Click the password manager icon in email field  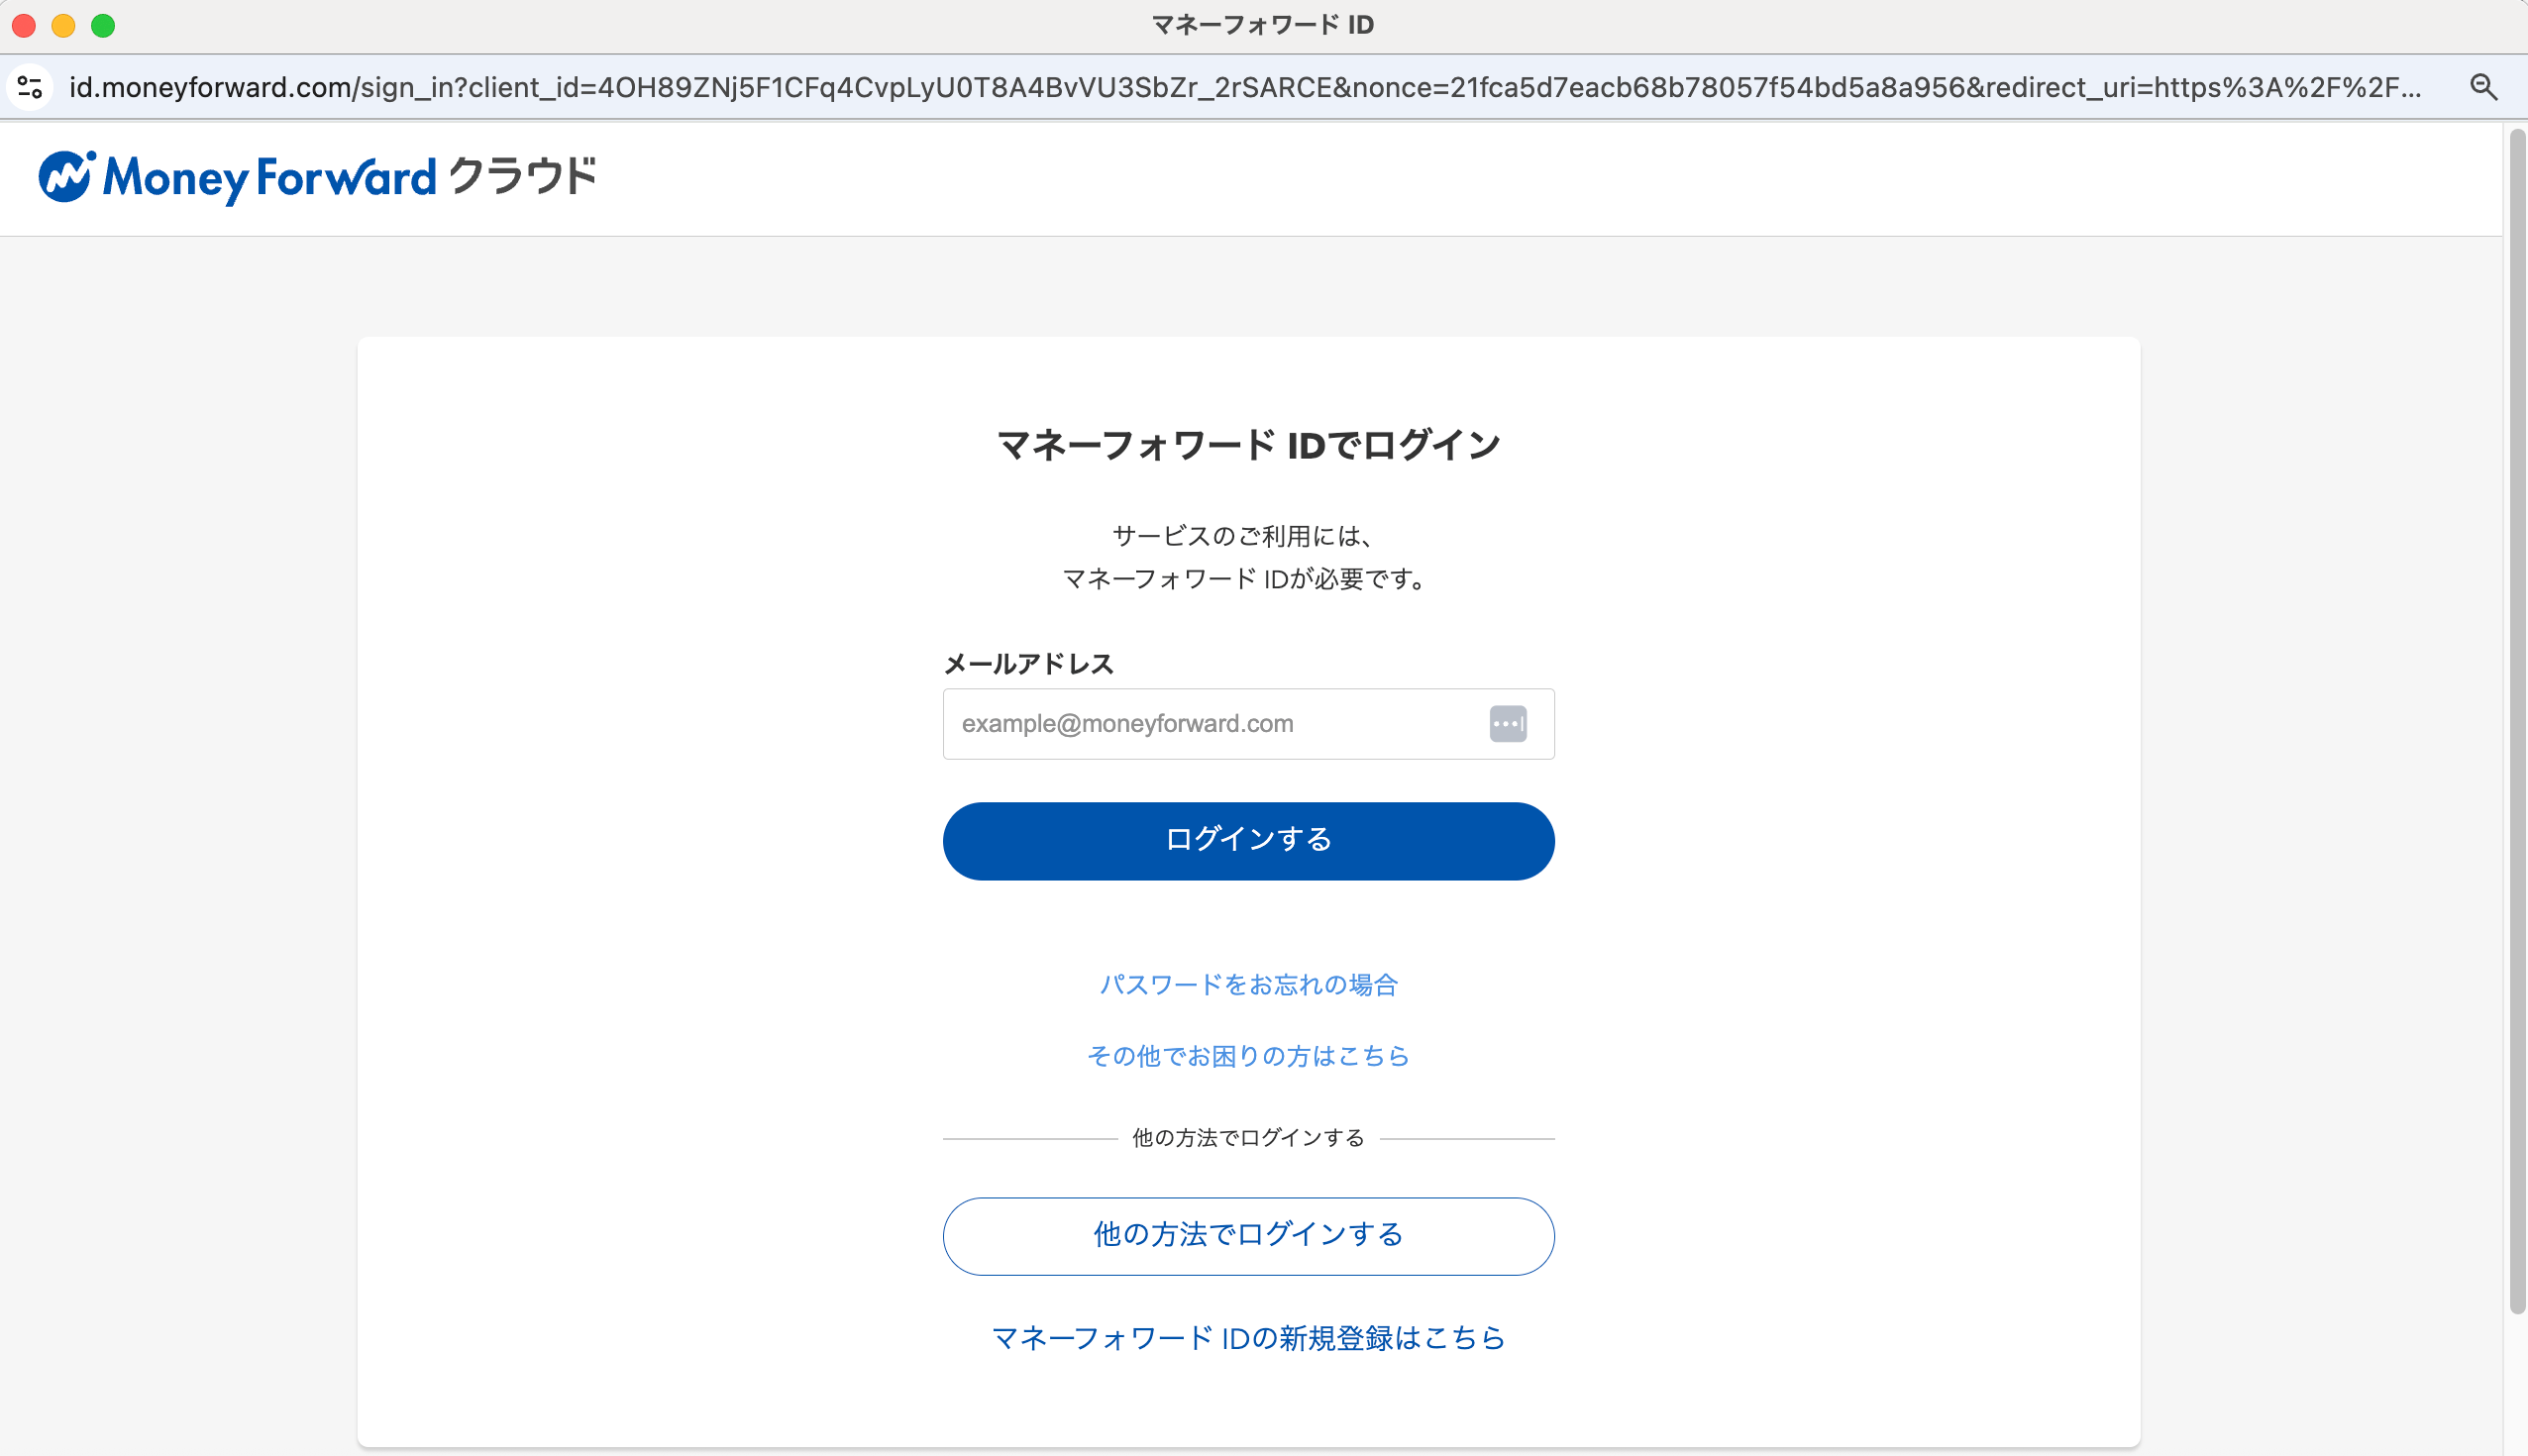pos(1508,724)
